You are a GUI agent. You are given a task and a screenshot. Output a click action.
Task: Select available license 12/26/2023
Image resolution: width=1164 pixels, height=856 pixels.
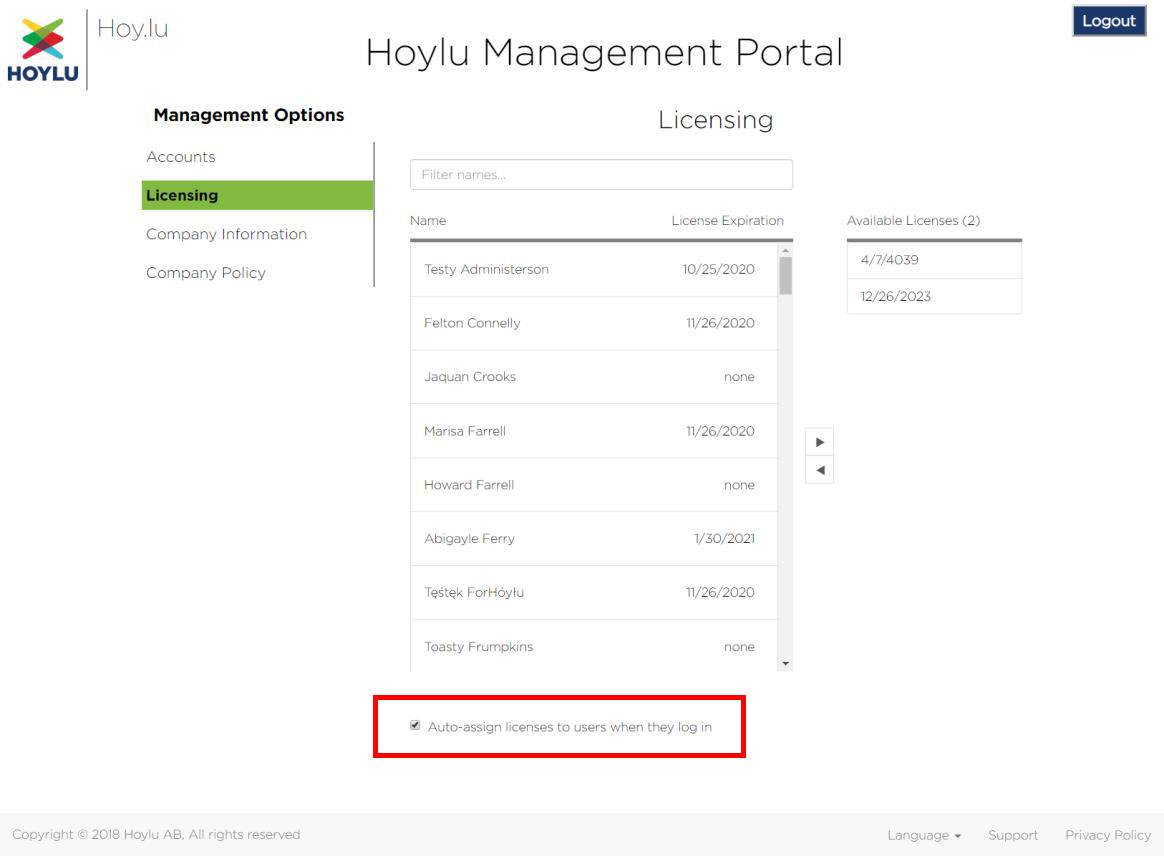click(x=934, y=296)
